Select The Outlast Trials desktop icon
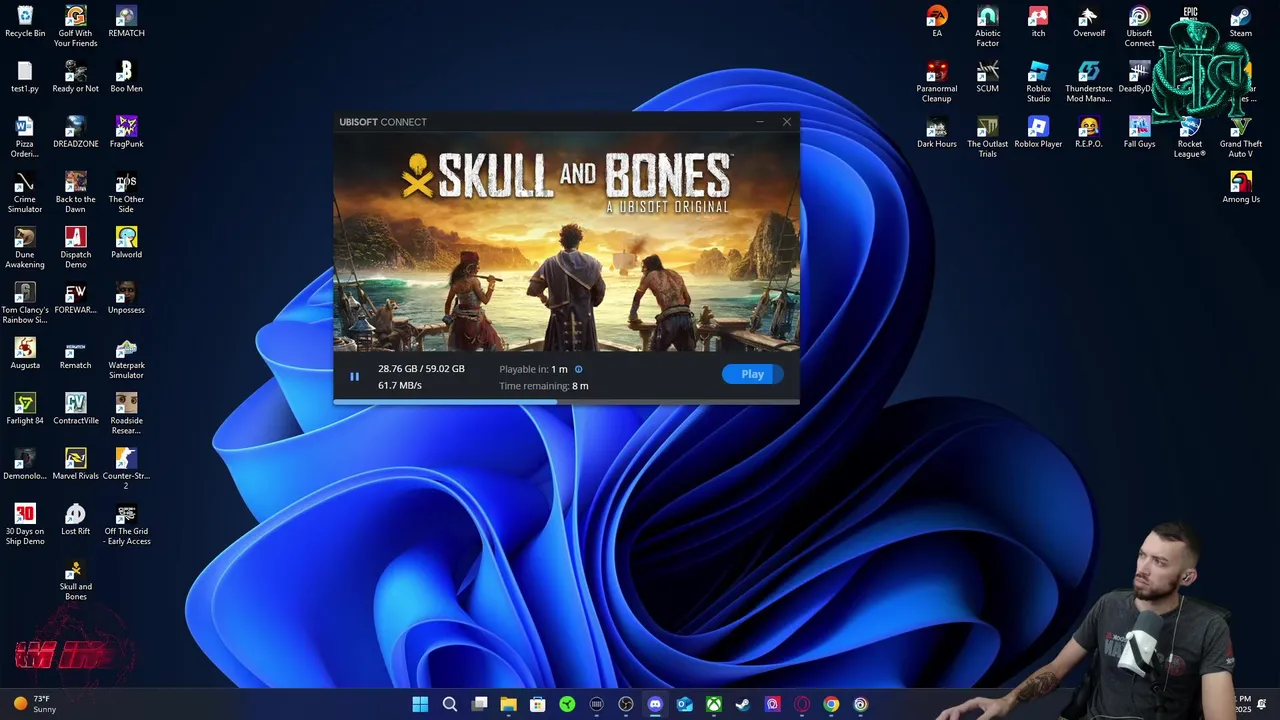This screenshot has height=720, width=1280. (x=988, y=137)
